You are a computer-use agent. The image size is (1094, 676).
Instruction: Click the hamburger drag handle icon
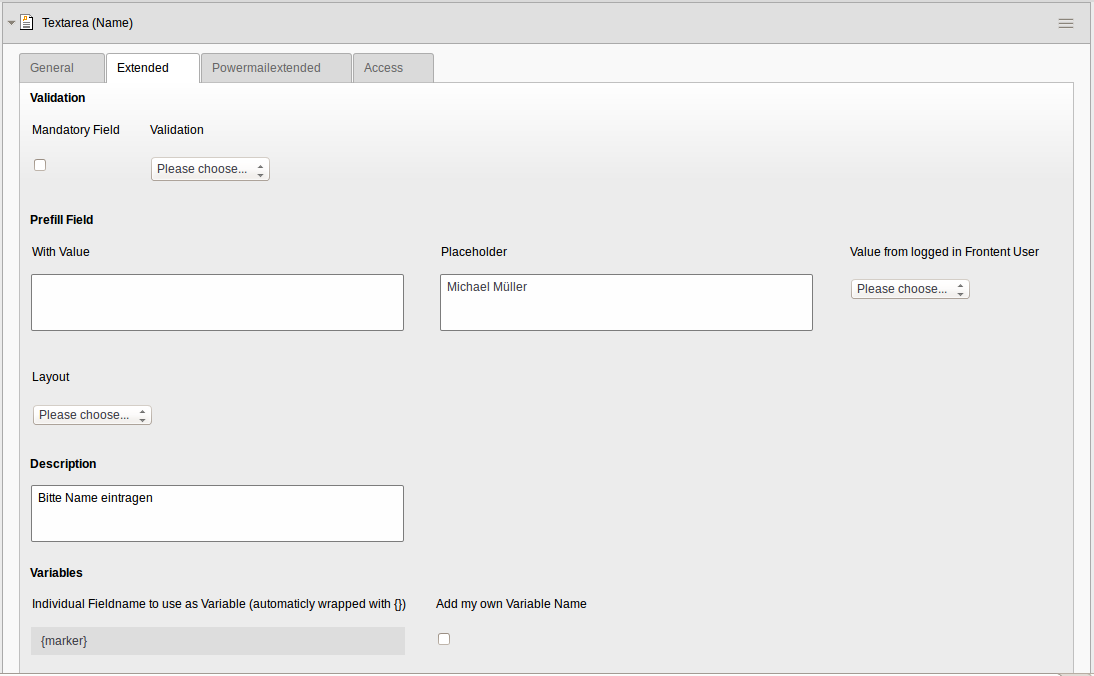click(1066, 23)
